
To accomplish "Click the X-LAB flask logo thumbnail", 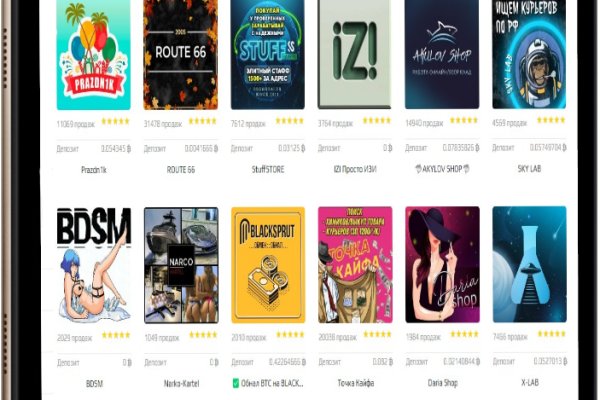I will [x=529, y=264].
